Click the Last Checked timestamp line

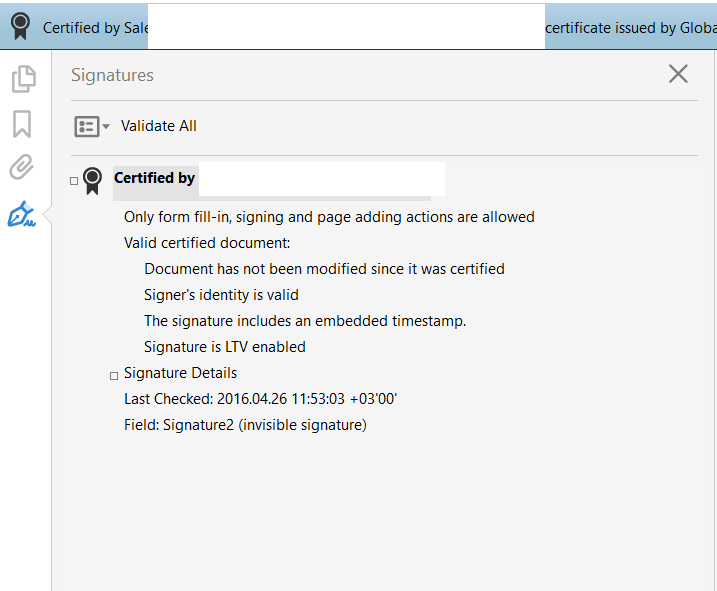coord(260,399)
